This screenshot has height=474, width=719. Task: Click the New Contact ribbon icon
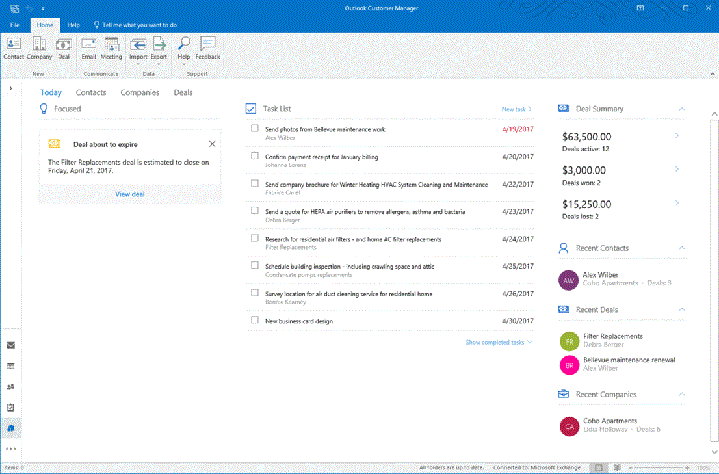pos(13,44)
